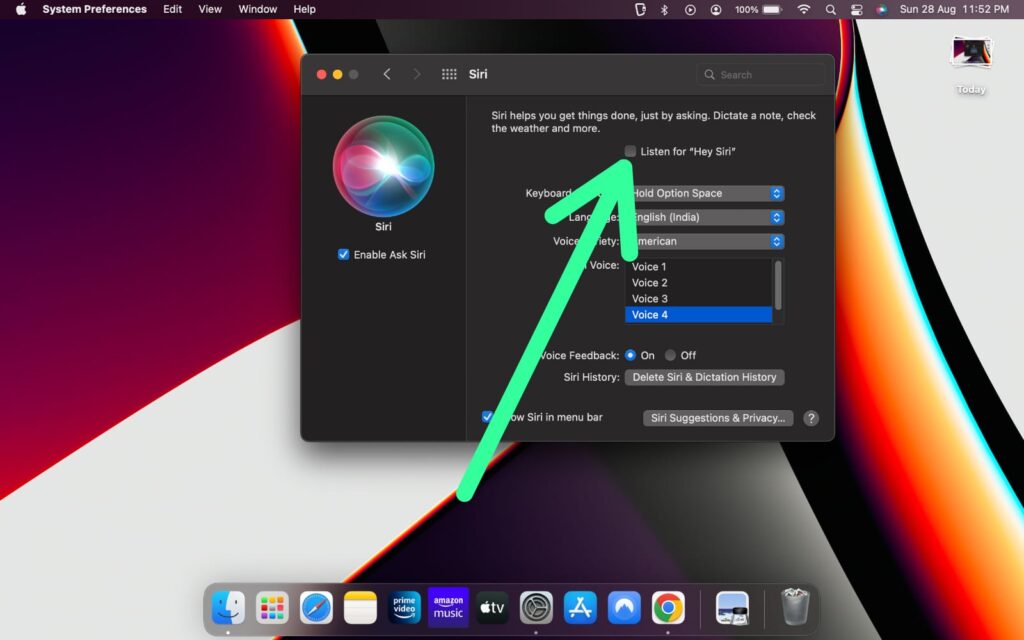Open the System Preferences app menu
This screenshot has width=1024, height=640.
95,9
